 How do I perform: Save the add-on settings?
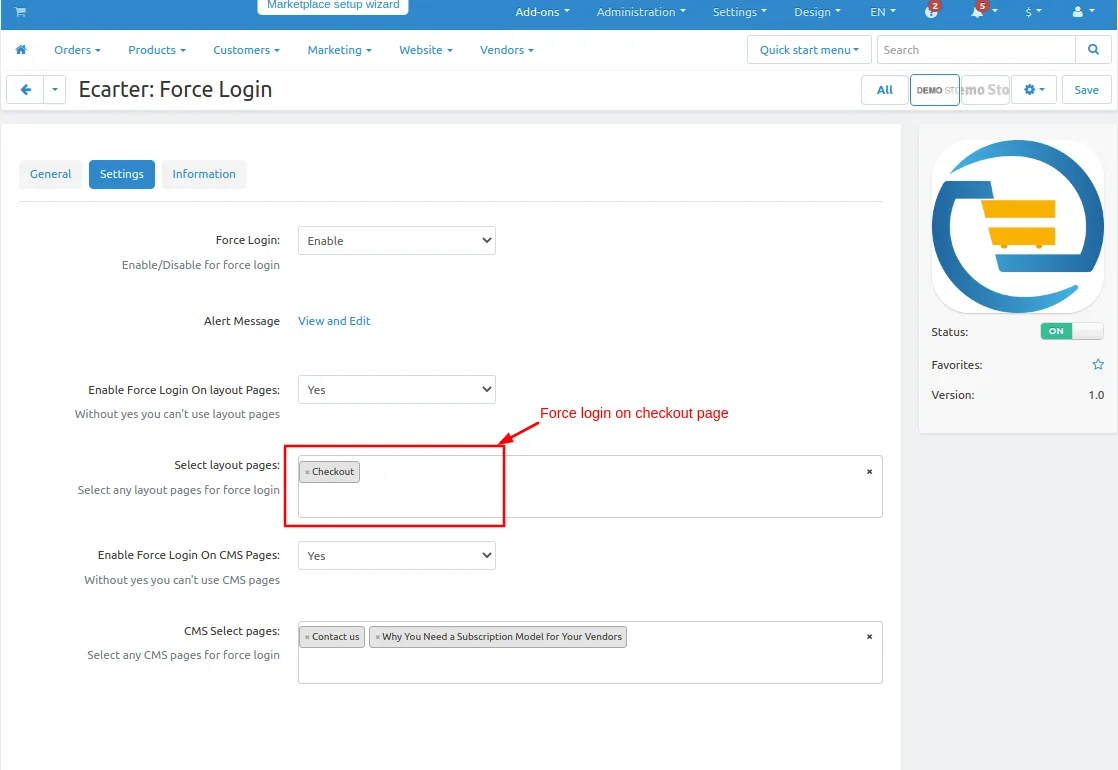tap(1086, 90)
